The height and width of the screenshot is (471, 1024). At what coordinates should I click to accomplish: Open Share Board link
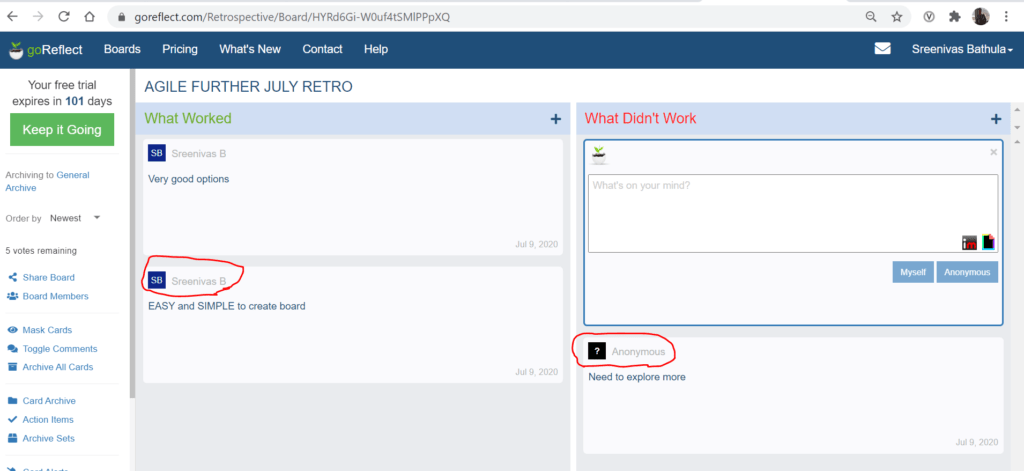(x=48, y=278)
